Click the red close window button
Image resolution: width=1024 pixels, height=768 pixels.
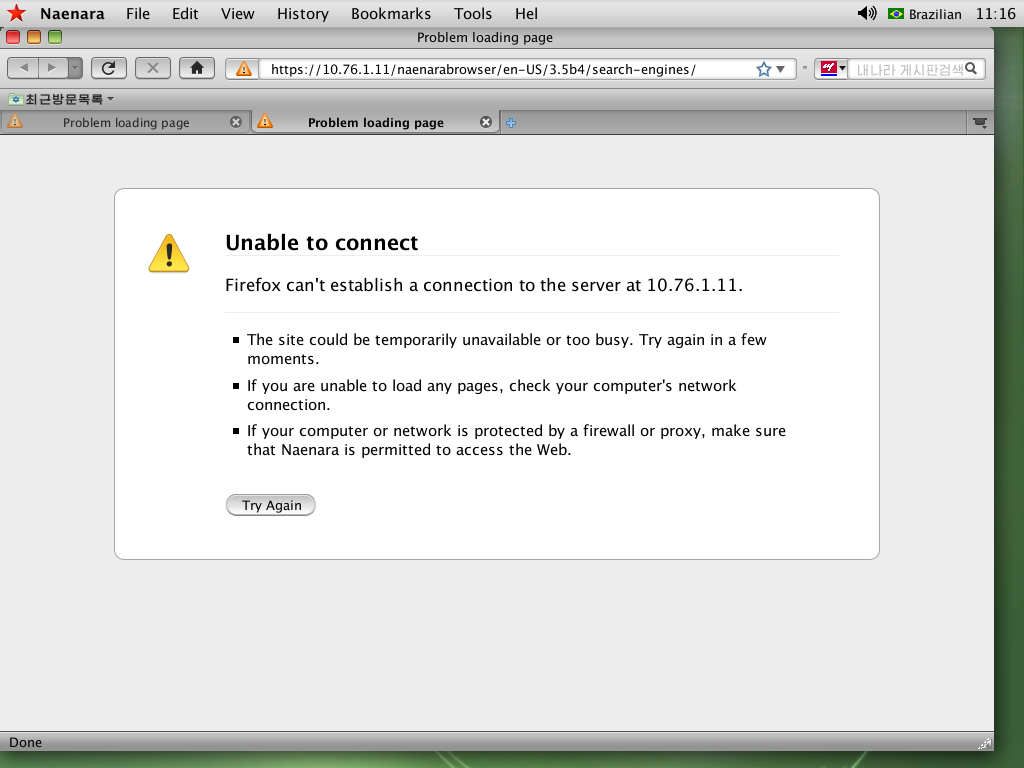click(x=12, y=37)
